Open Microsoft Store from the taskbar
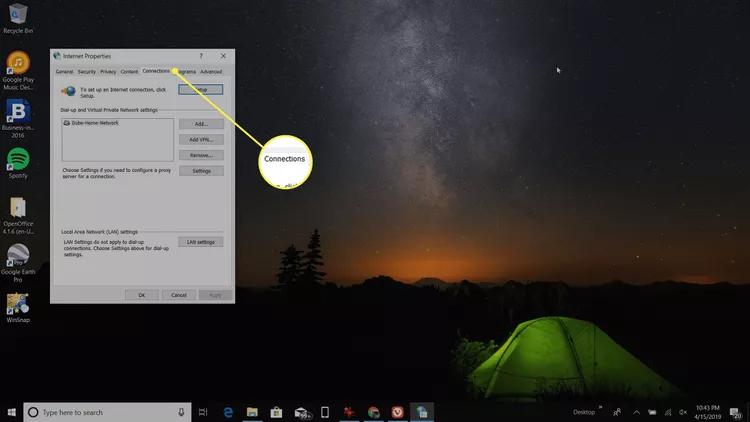The width and height of the screenshot is (750, 422). pos(276,412)
